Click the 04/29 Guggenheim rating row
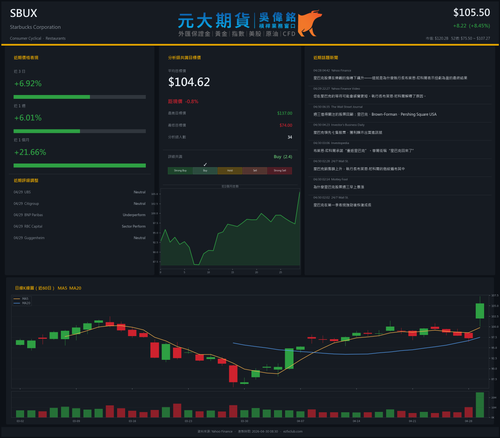Image resolution: width=500 pixels, height=438 pixels. click(80, 238)
